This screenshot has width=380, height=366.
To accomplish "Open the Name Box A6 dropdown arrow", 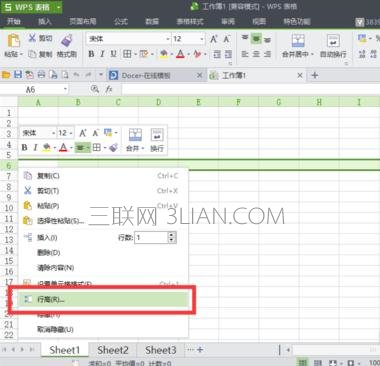I will (65, 89).
